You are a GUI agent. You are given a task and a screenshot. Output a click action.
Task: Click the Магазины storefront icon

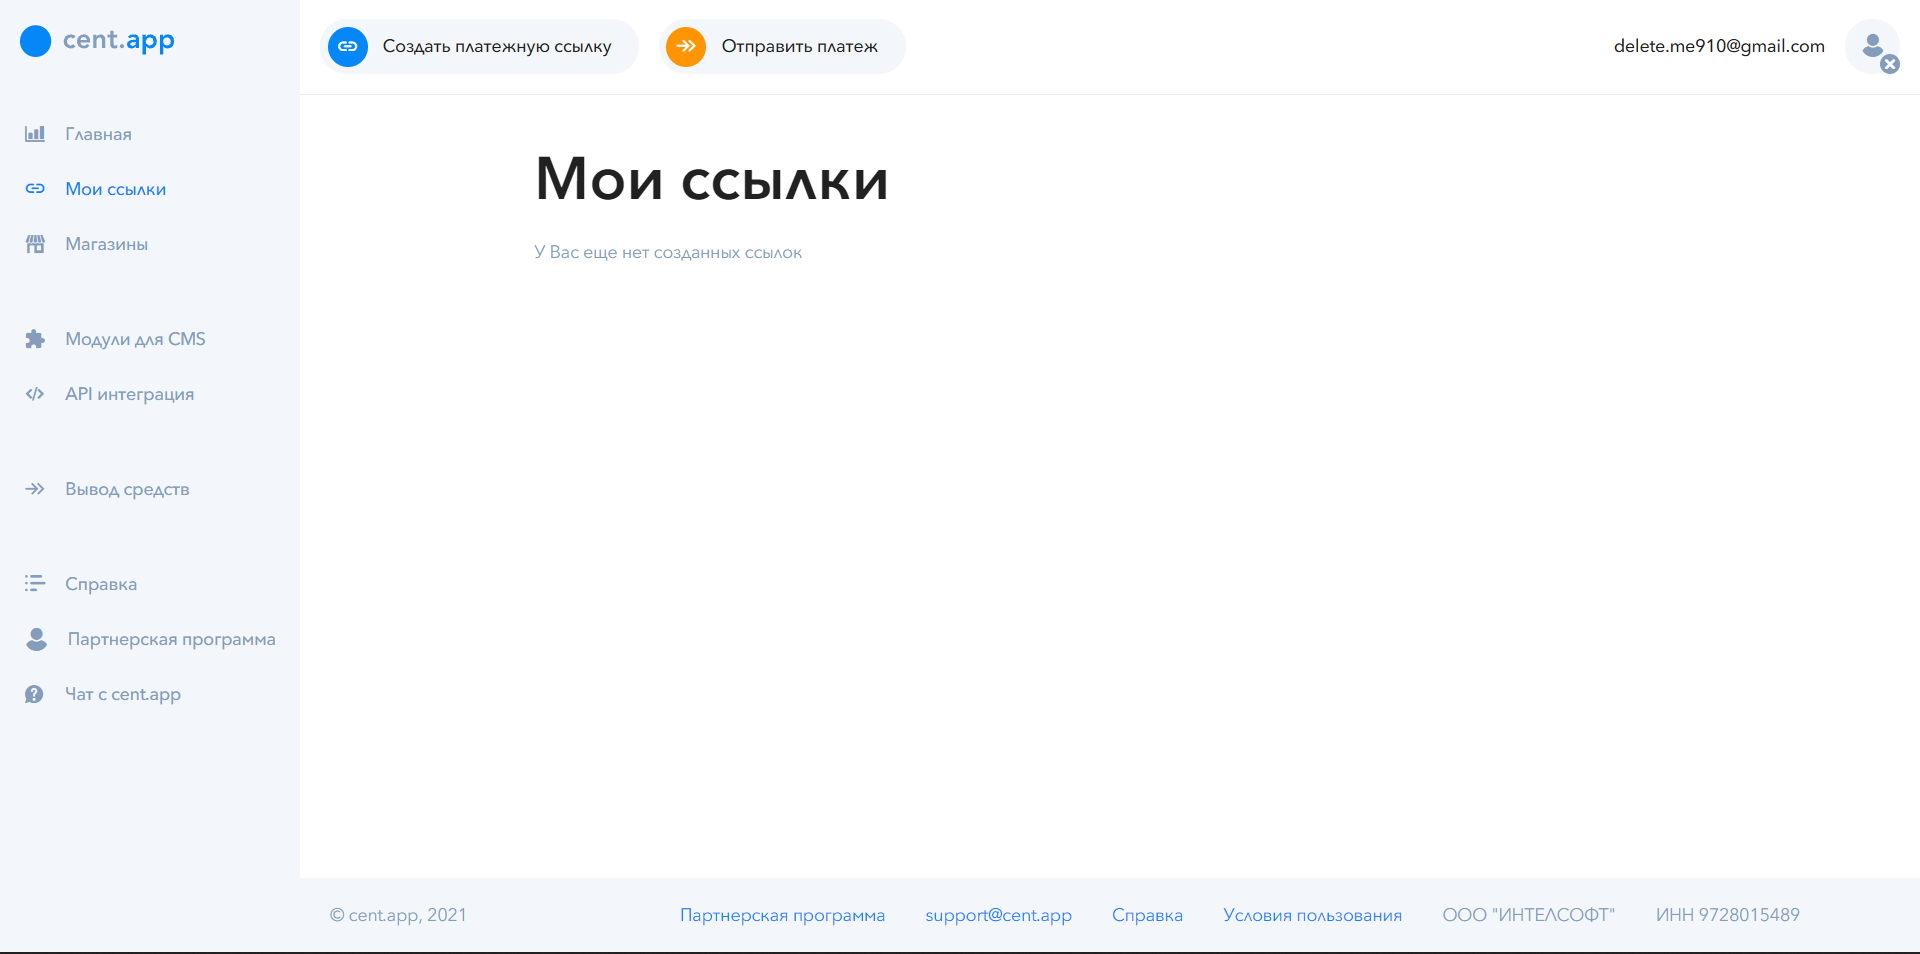[x=35, y=244]
